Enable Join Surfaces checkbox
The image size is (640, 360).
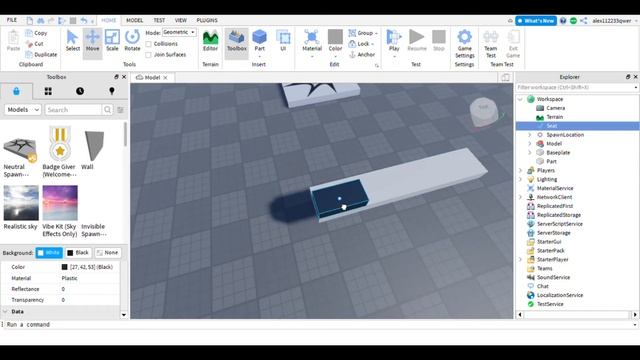coord(149,54)
